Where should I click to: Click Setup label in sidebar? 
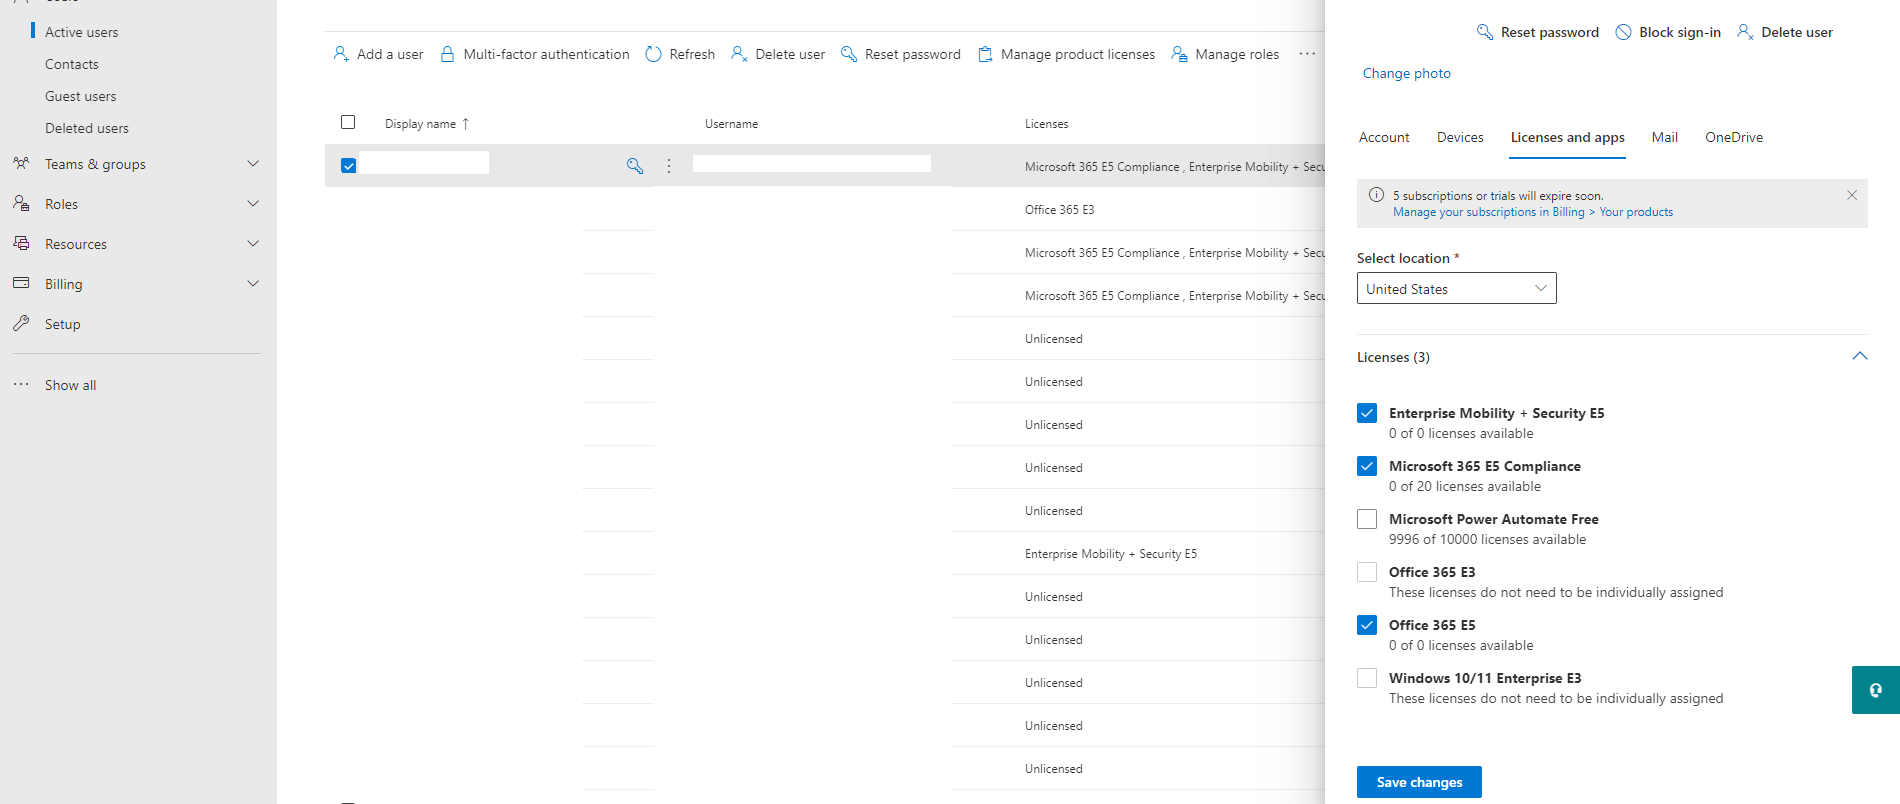(62, 324)
